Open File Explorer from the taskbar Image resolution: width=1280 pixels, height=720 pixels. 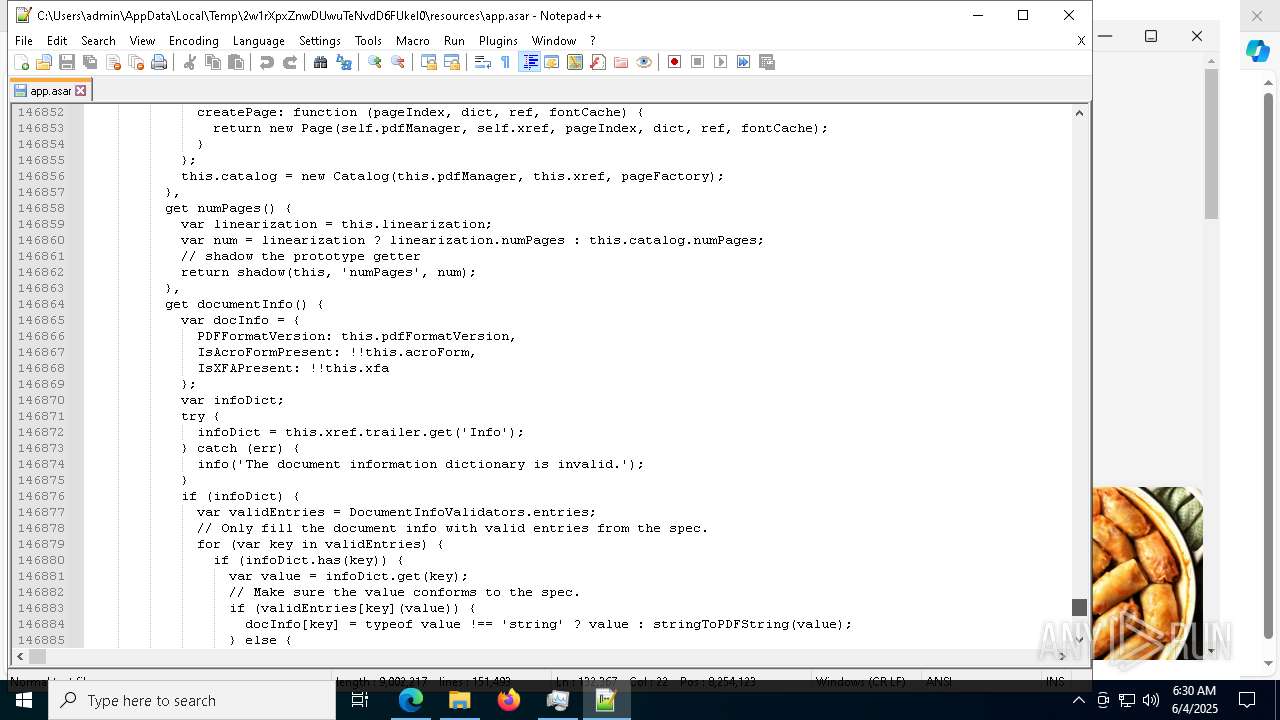coord(460,700)
